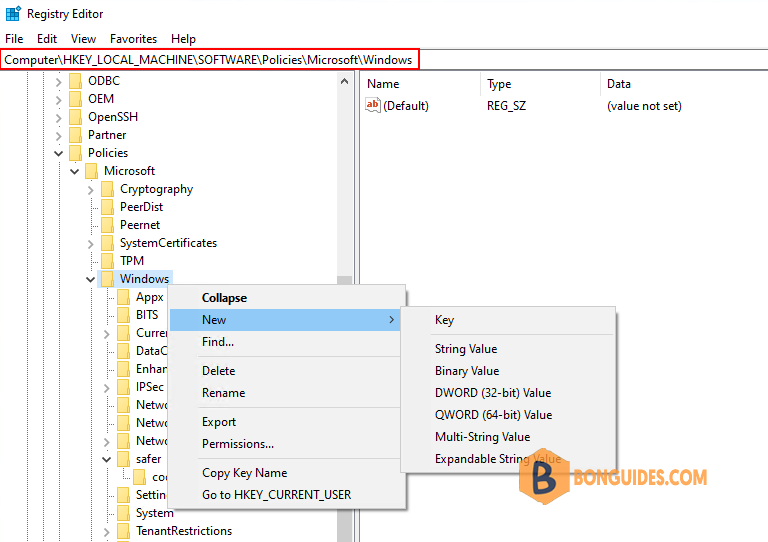Sort by the Type column header
768x542 pixels.
tap(540, 84)
